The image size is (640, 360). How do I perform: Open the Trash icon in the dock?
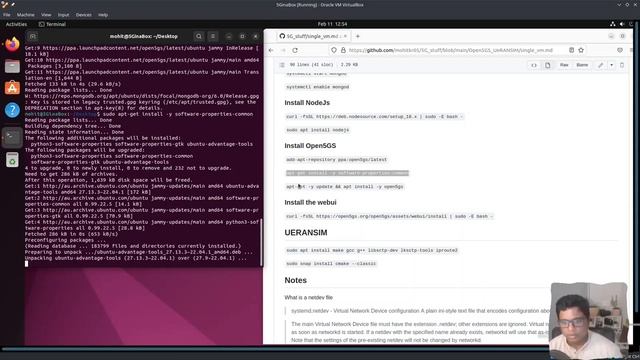tap(12, 160)
